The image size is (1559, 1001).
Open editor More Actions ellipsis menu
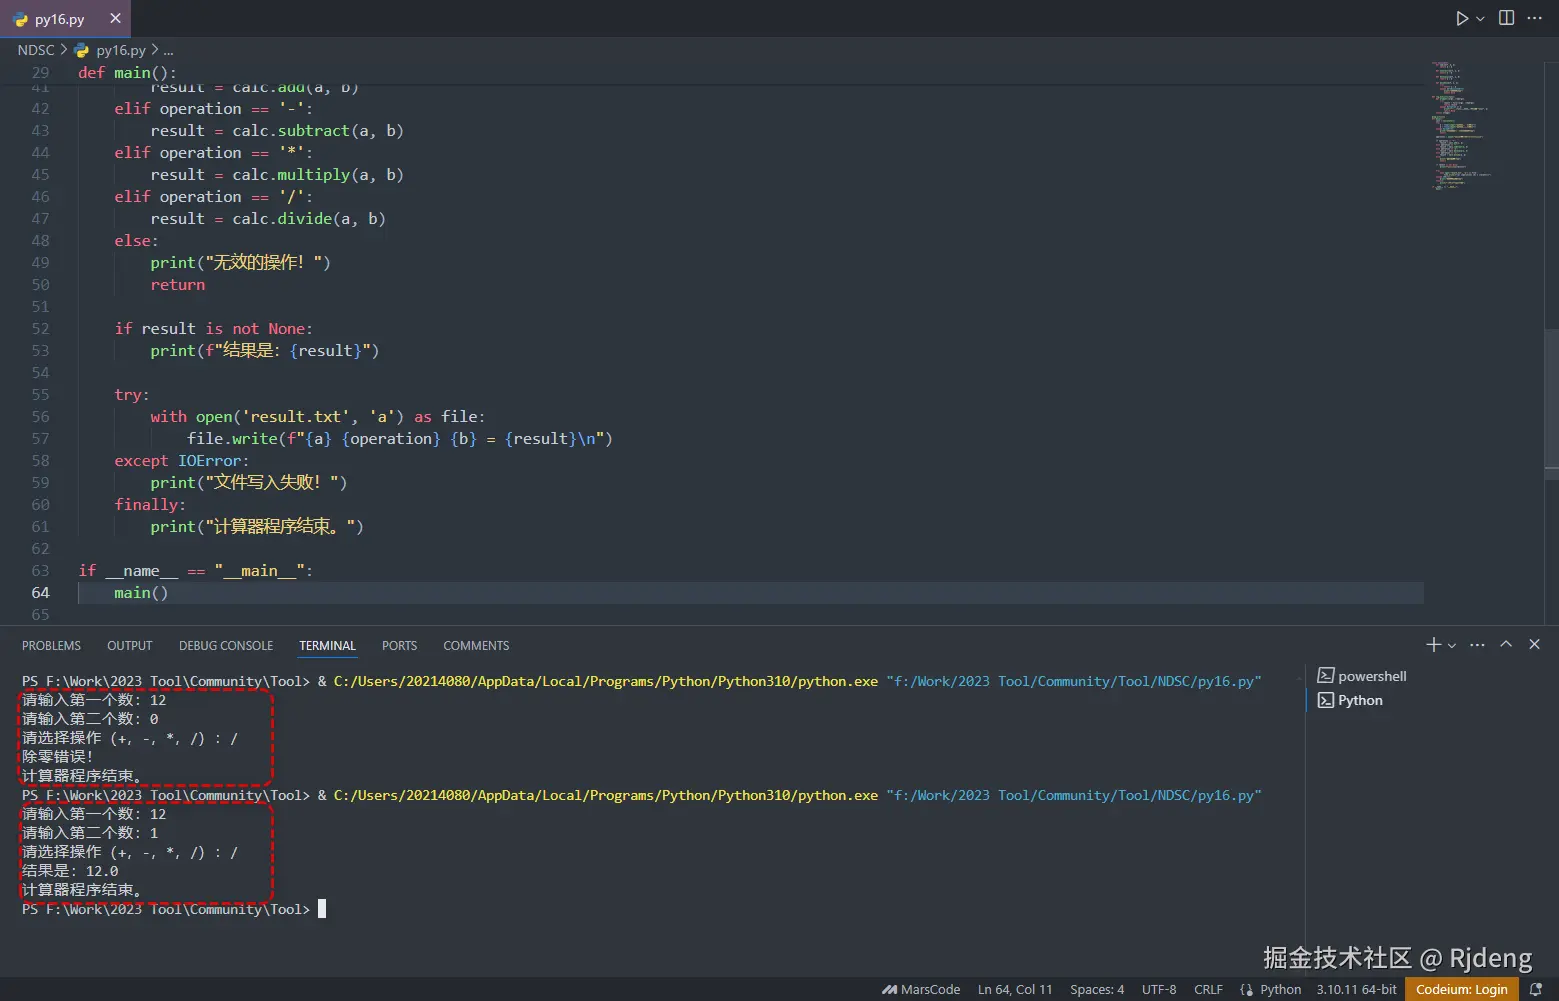tap(1535, 18)
